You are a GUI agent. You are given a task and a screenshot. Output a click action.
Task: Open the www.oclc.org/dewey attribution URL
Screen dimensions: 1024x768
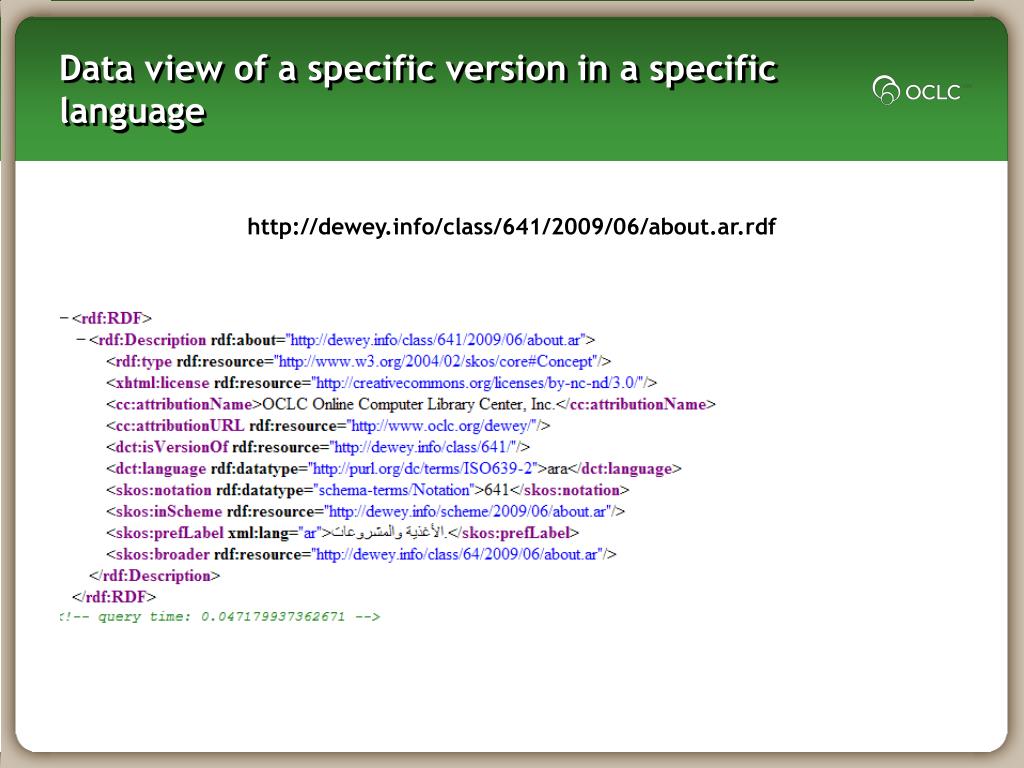(x=441, y=426)
